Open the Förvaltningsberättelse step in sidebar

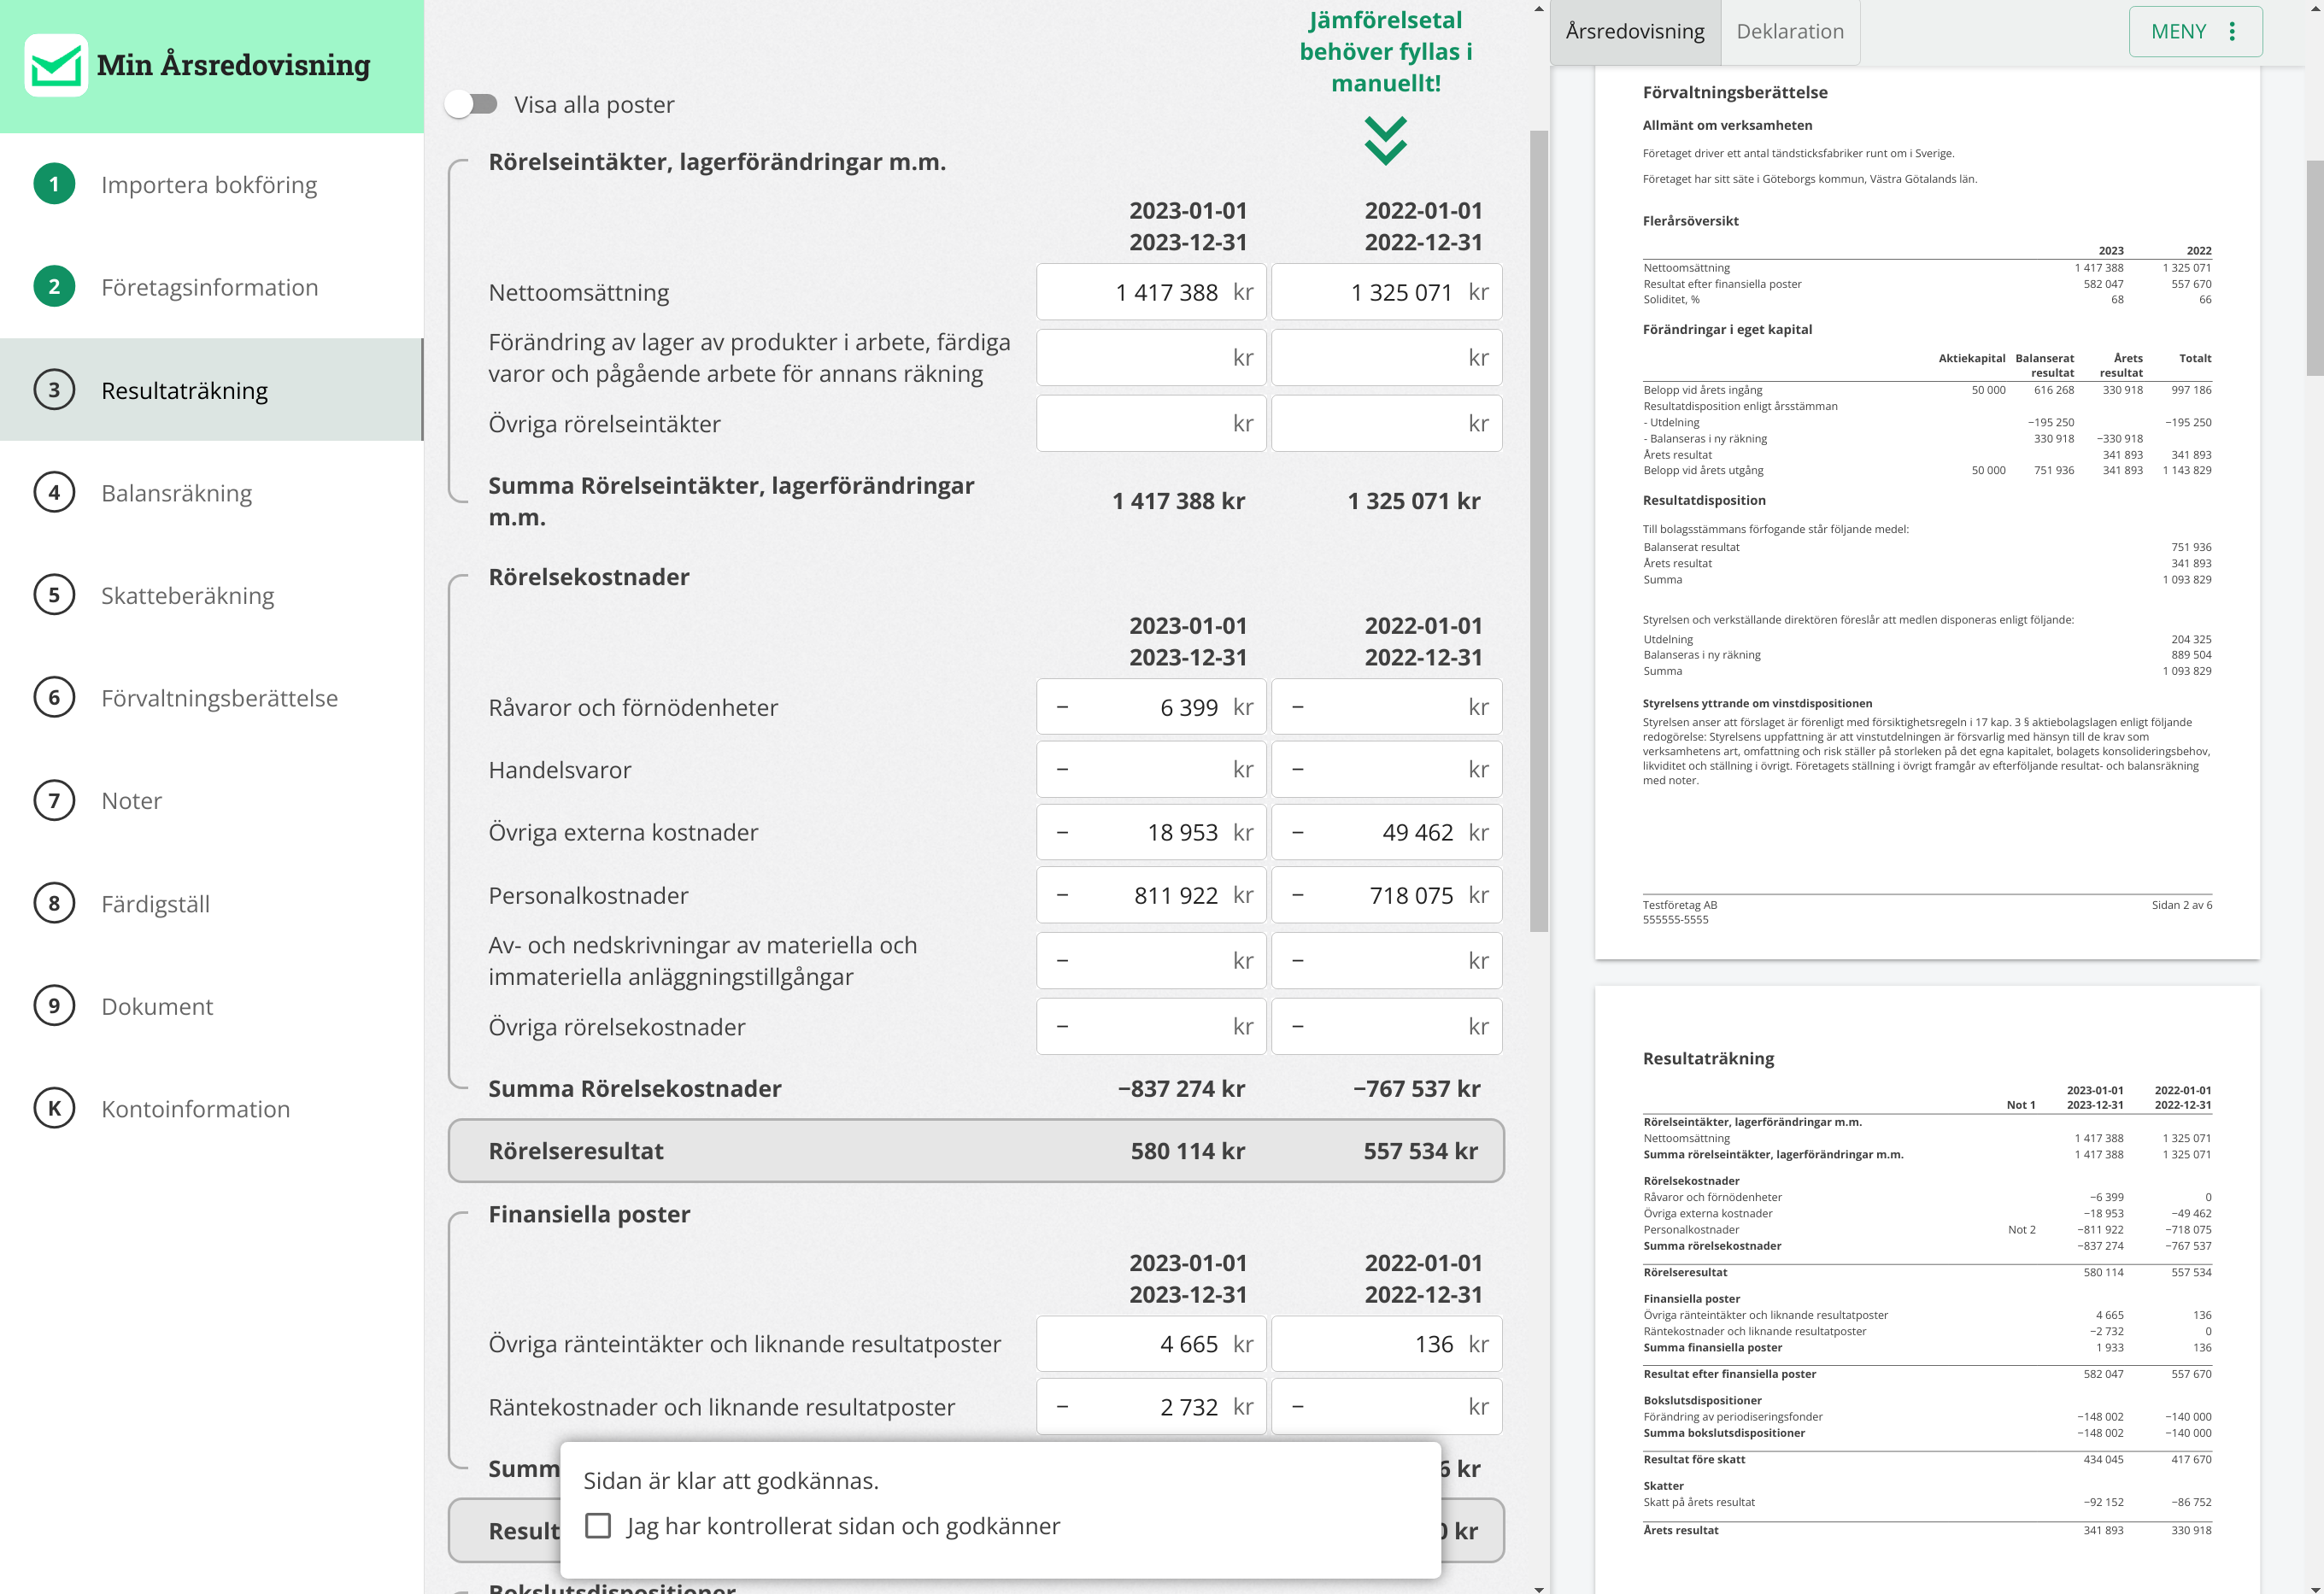coord(219,698)
